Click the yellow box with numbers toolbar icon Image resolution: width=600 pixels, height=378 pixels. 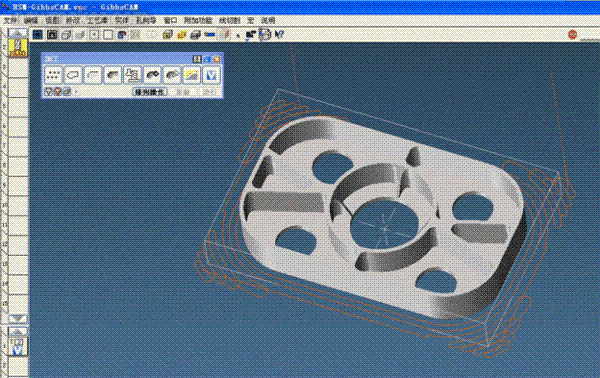tap(182, 35)
